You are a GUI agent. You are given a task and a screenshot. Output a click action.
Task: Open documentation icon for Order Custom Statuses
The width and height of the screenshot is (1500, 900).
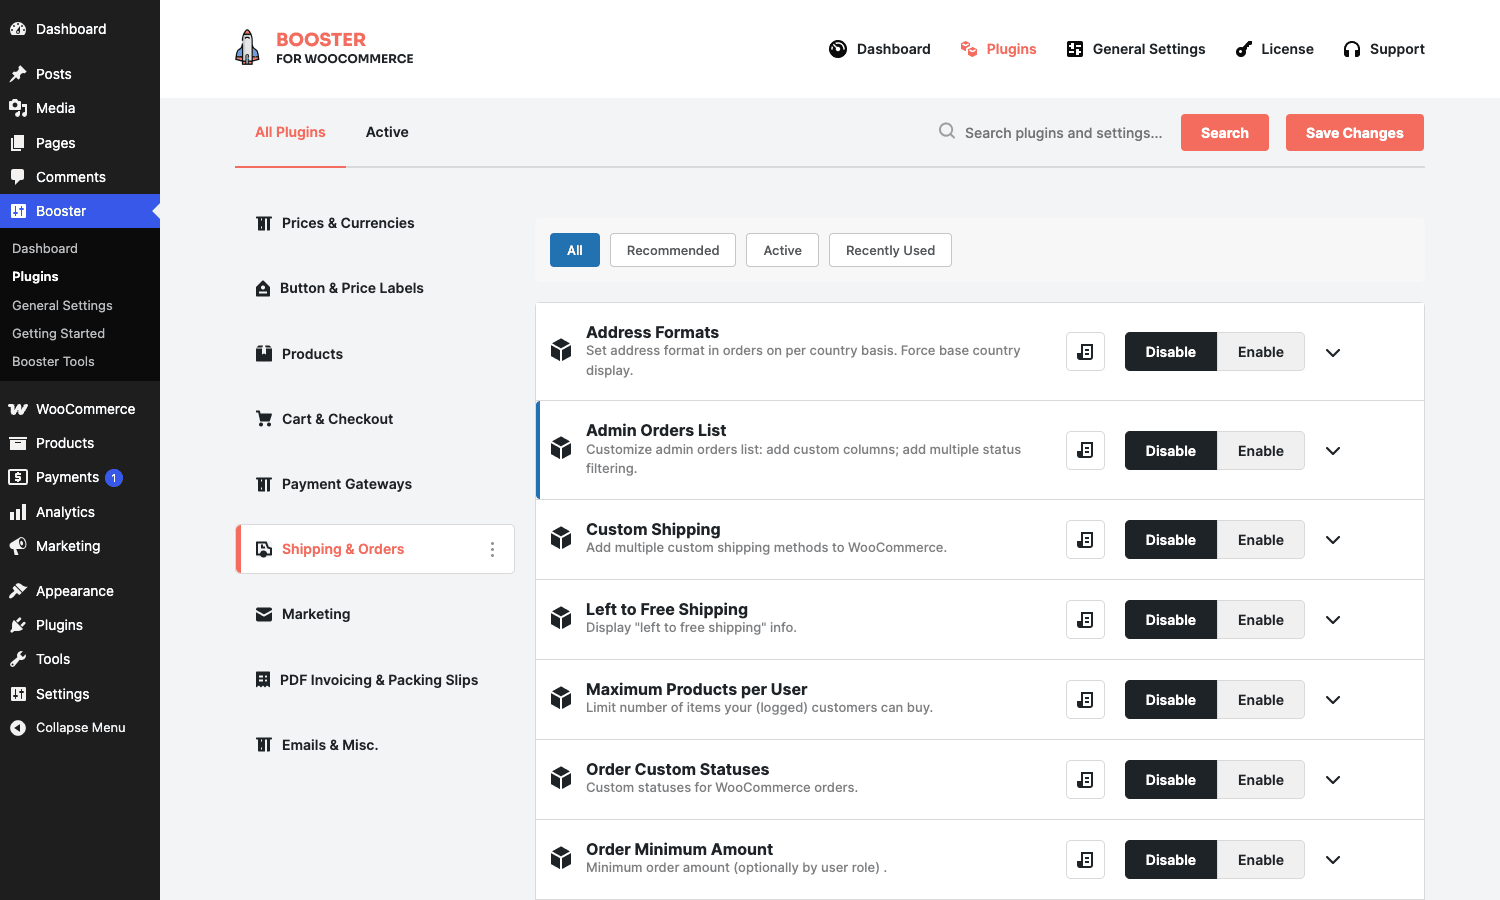click(1085, 780)
